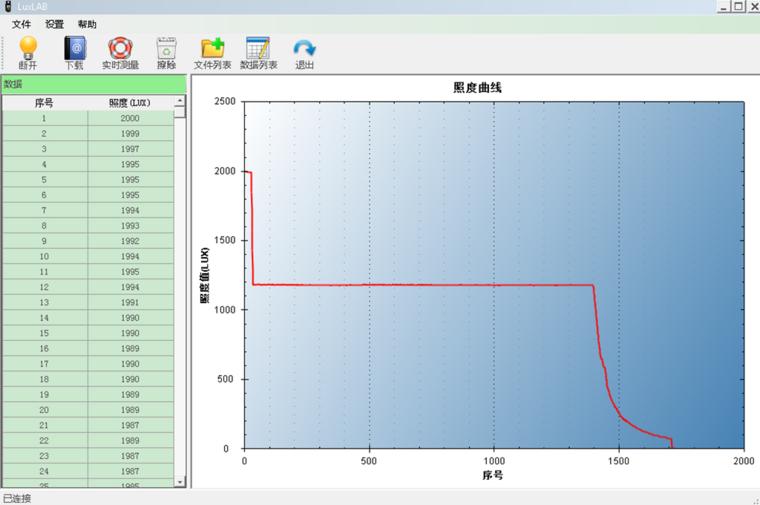Select the value 1987 in row 23
The height and width of the screenshot is (505, 760).
(x=130, y=456)
